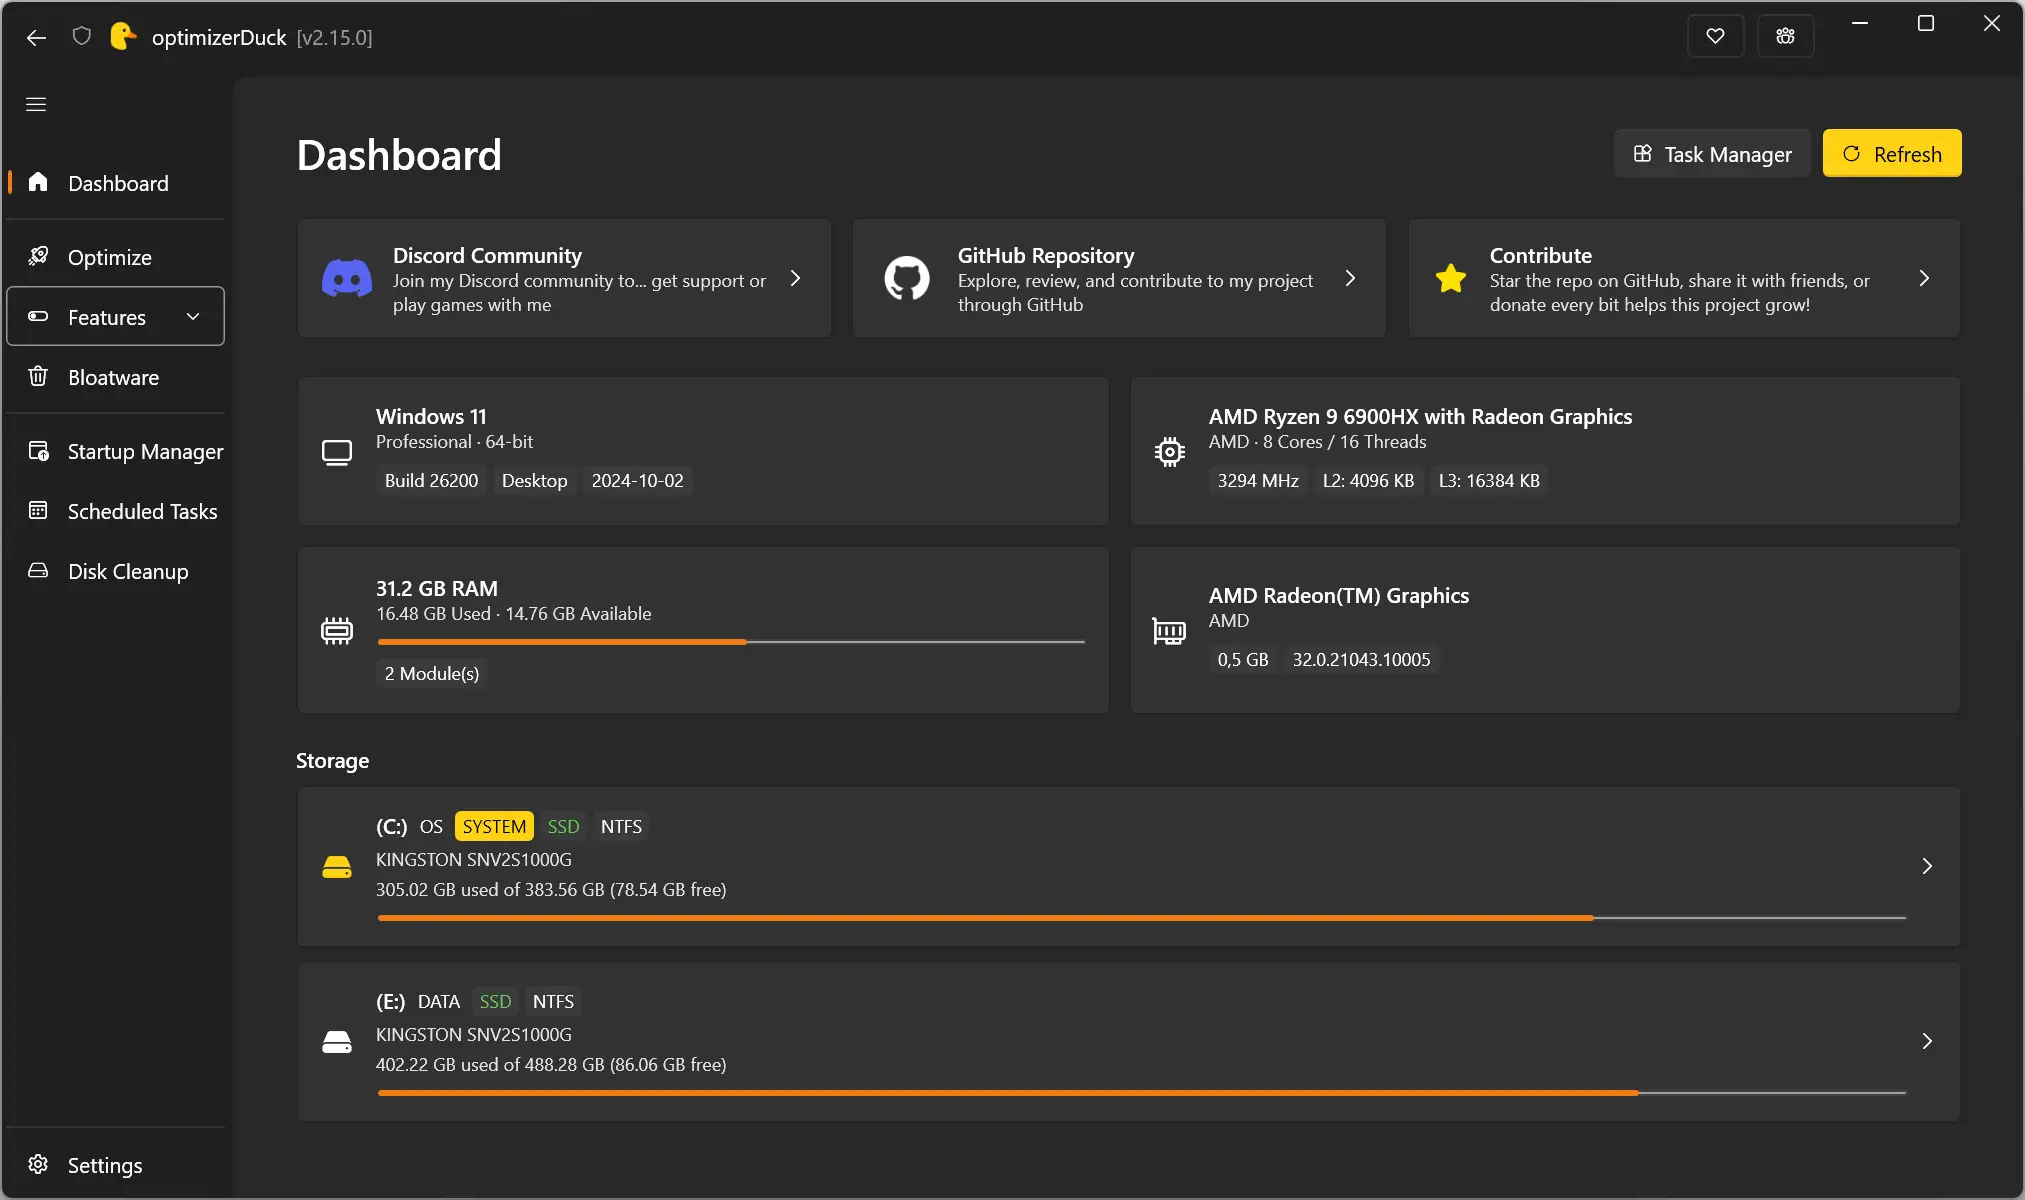The height and width of the screenshot is (1200, 2025).
Task: Expand the E: DATA drive chevron
Action: (x=1927, y=1041)
